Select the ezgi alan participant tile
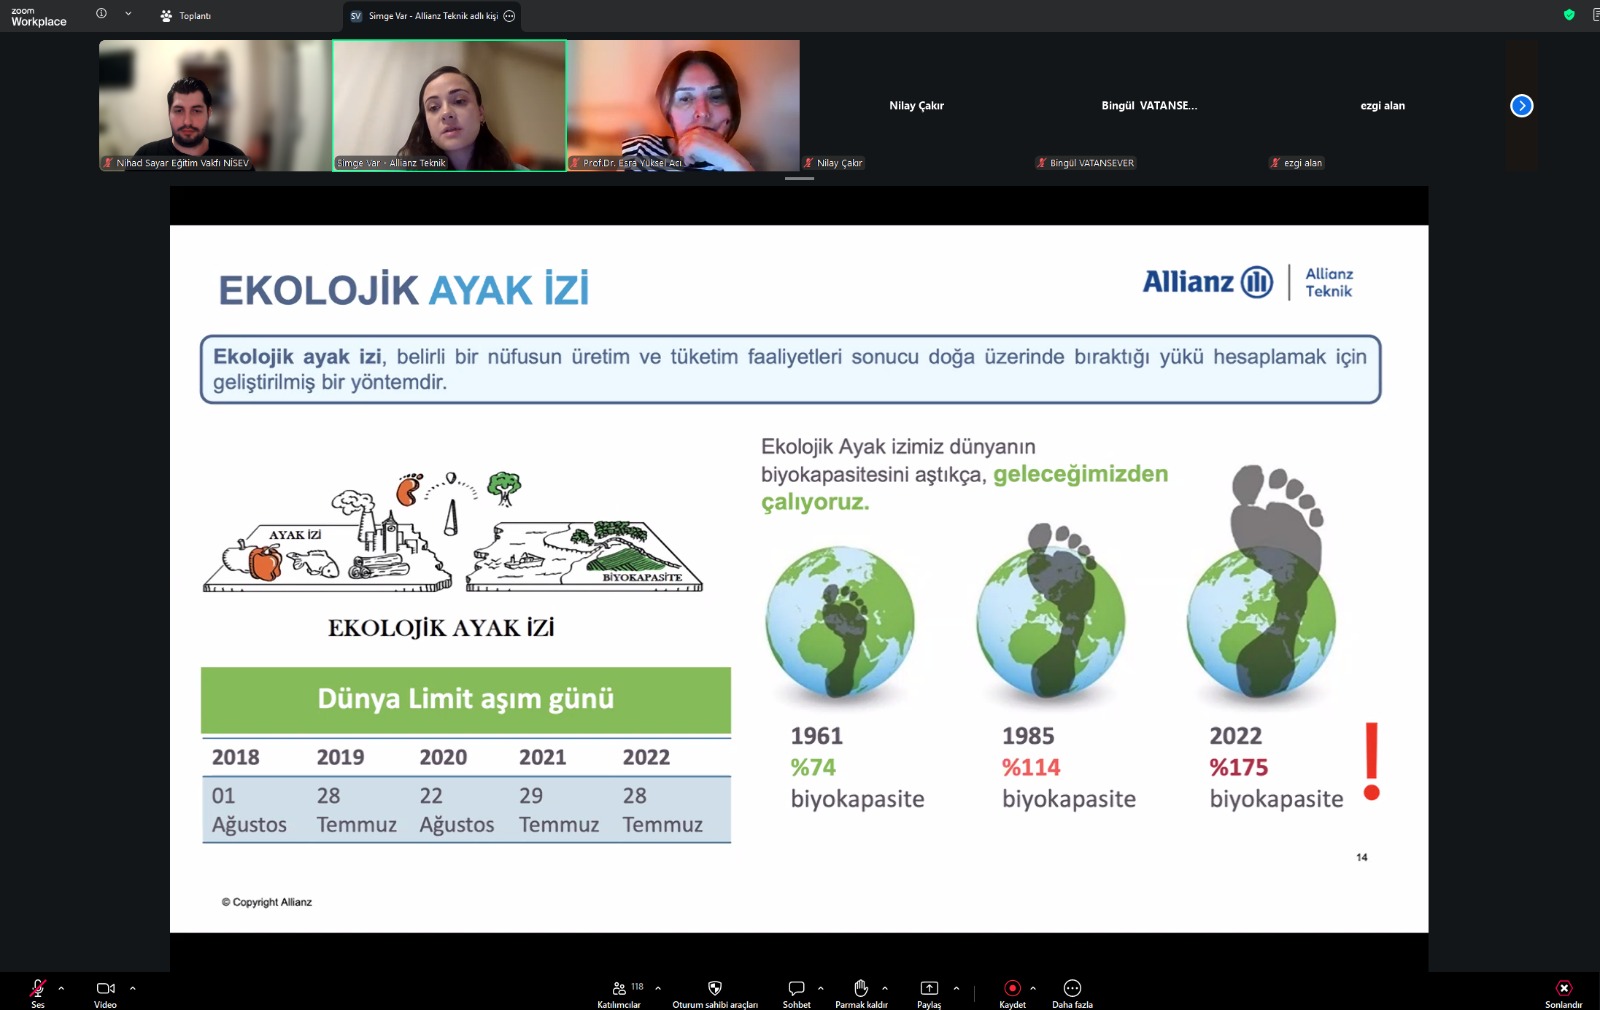 pos(1383,105)
